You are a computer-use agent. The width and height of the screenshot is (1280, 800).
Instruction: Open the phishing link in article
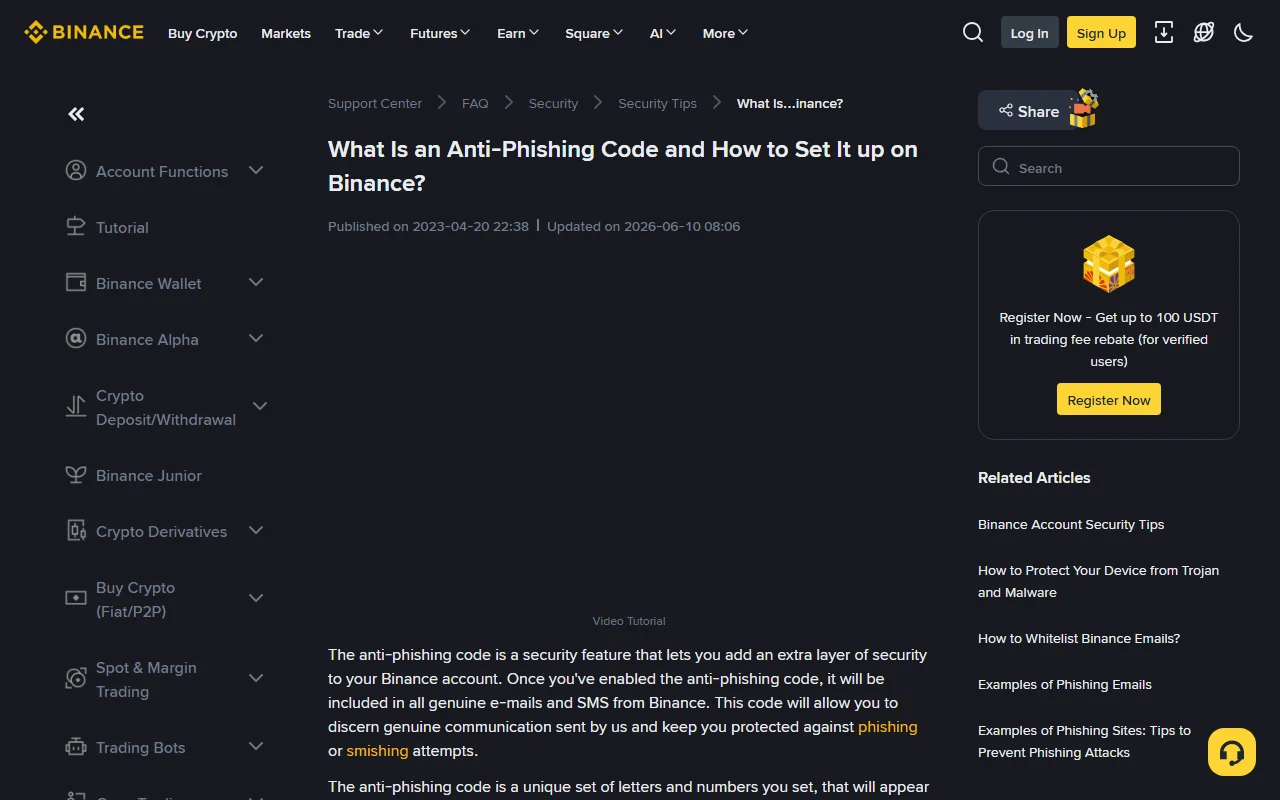[x=887, y=727]
